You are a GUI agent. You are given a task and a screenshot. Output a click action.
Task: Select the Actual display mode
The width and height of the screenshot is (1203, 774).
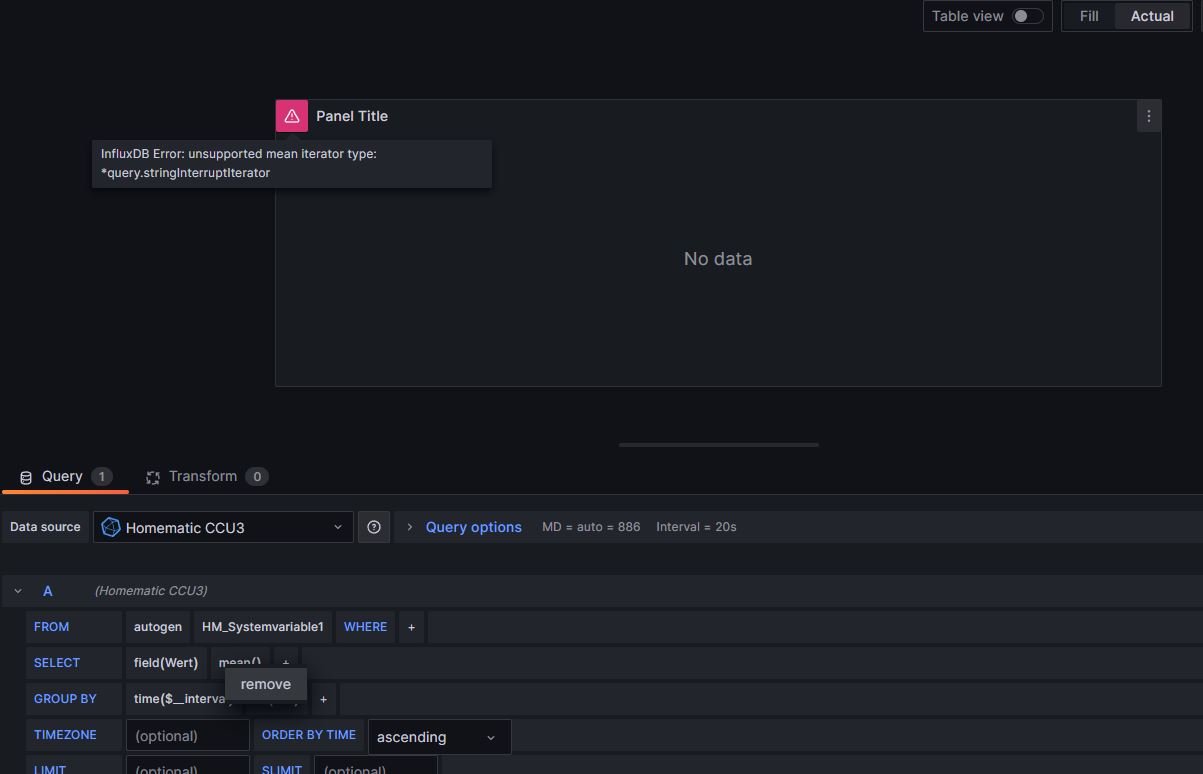tap(1152, 16)
